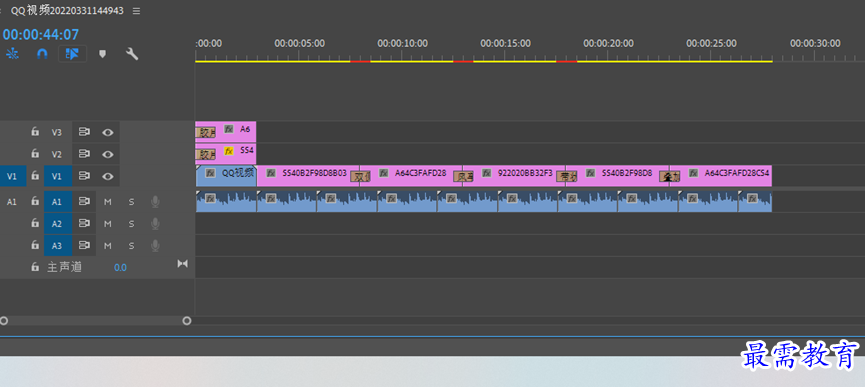Toggle sync lock on V3 track

point(84,132)
